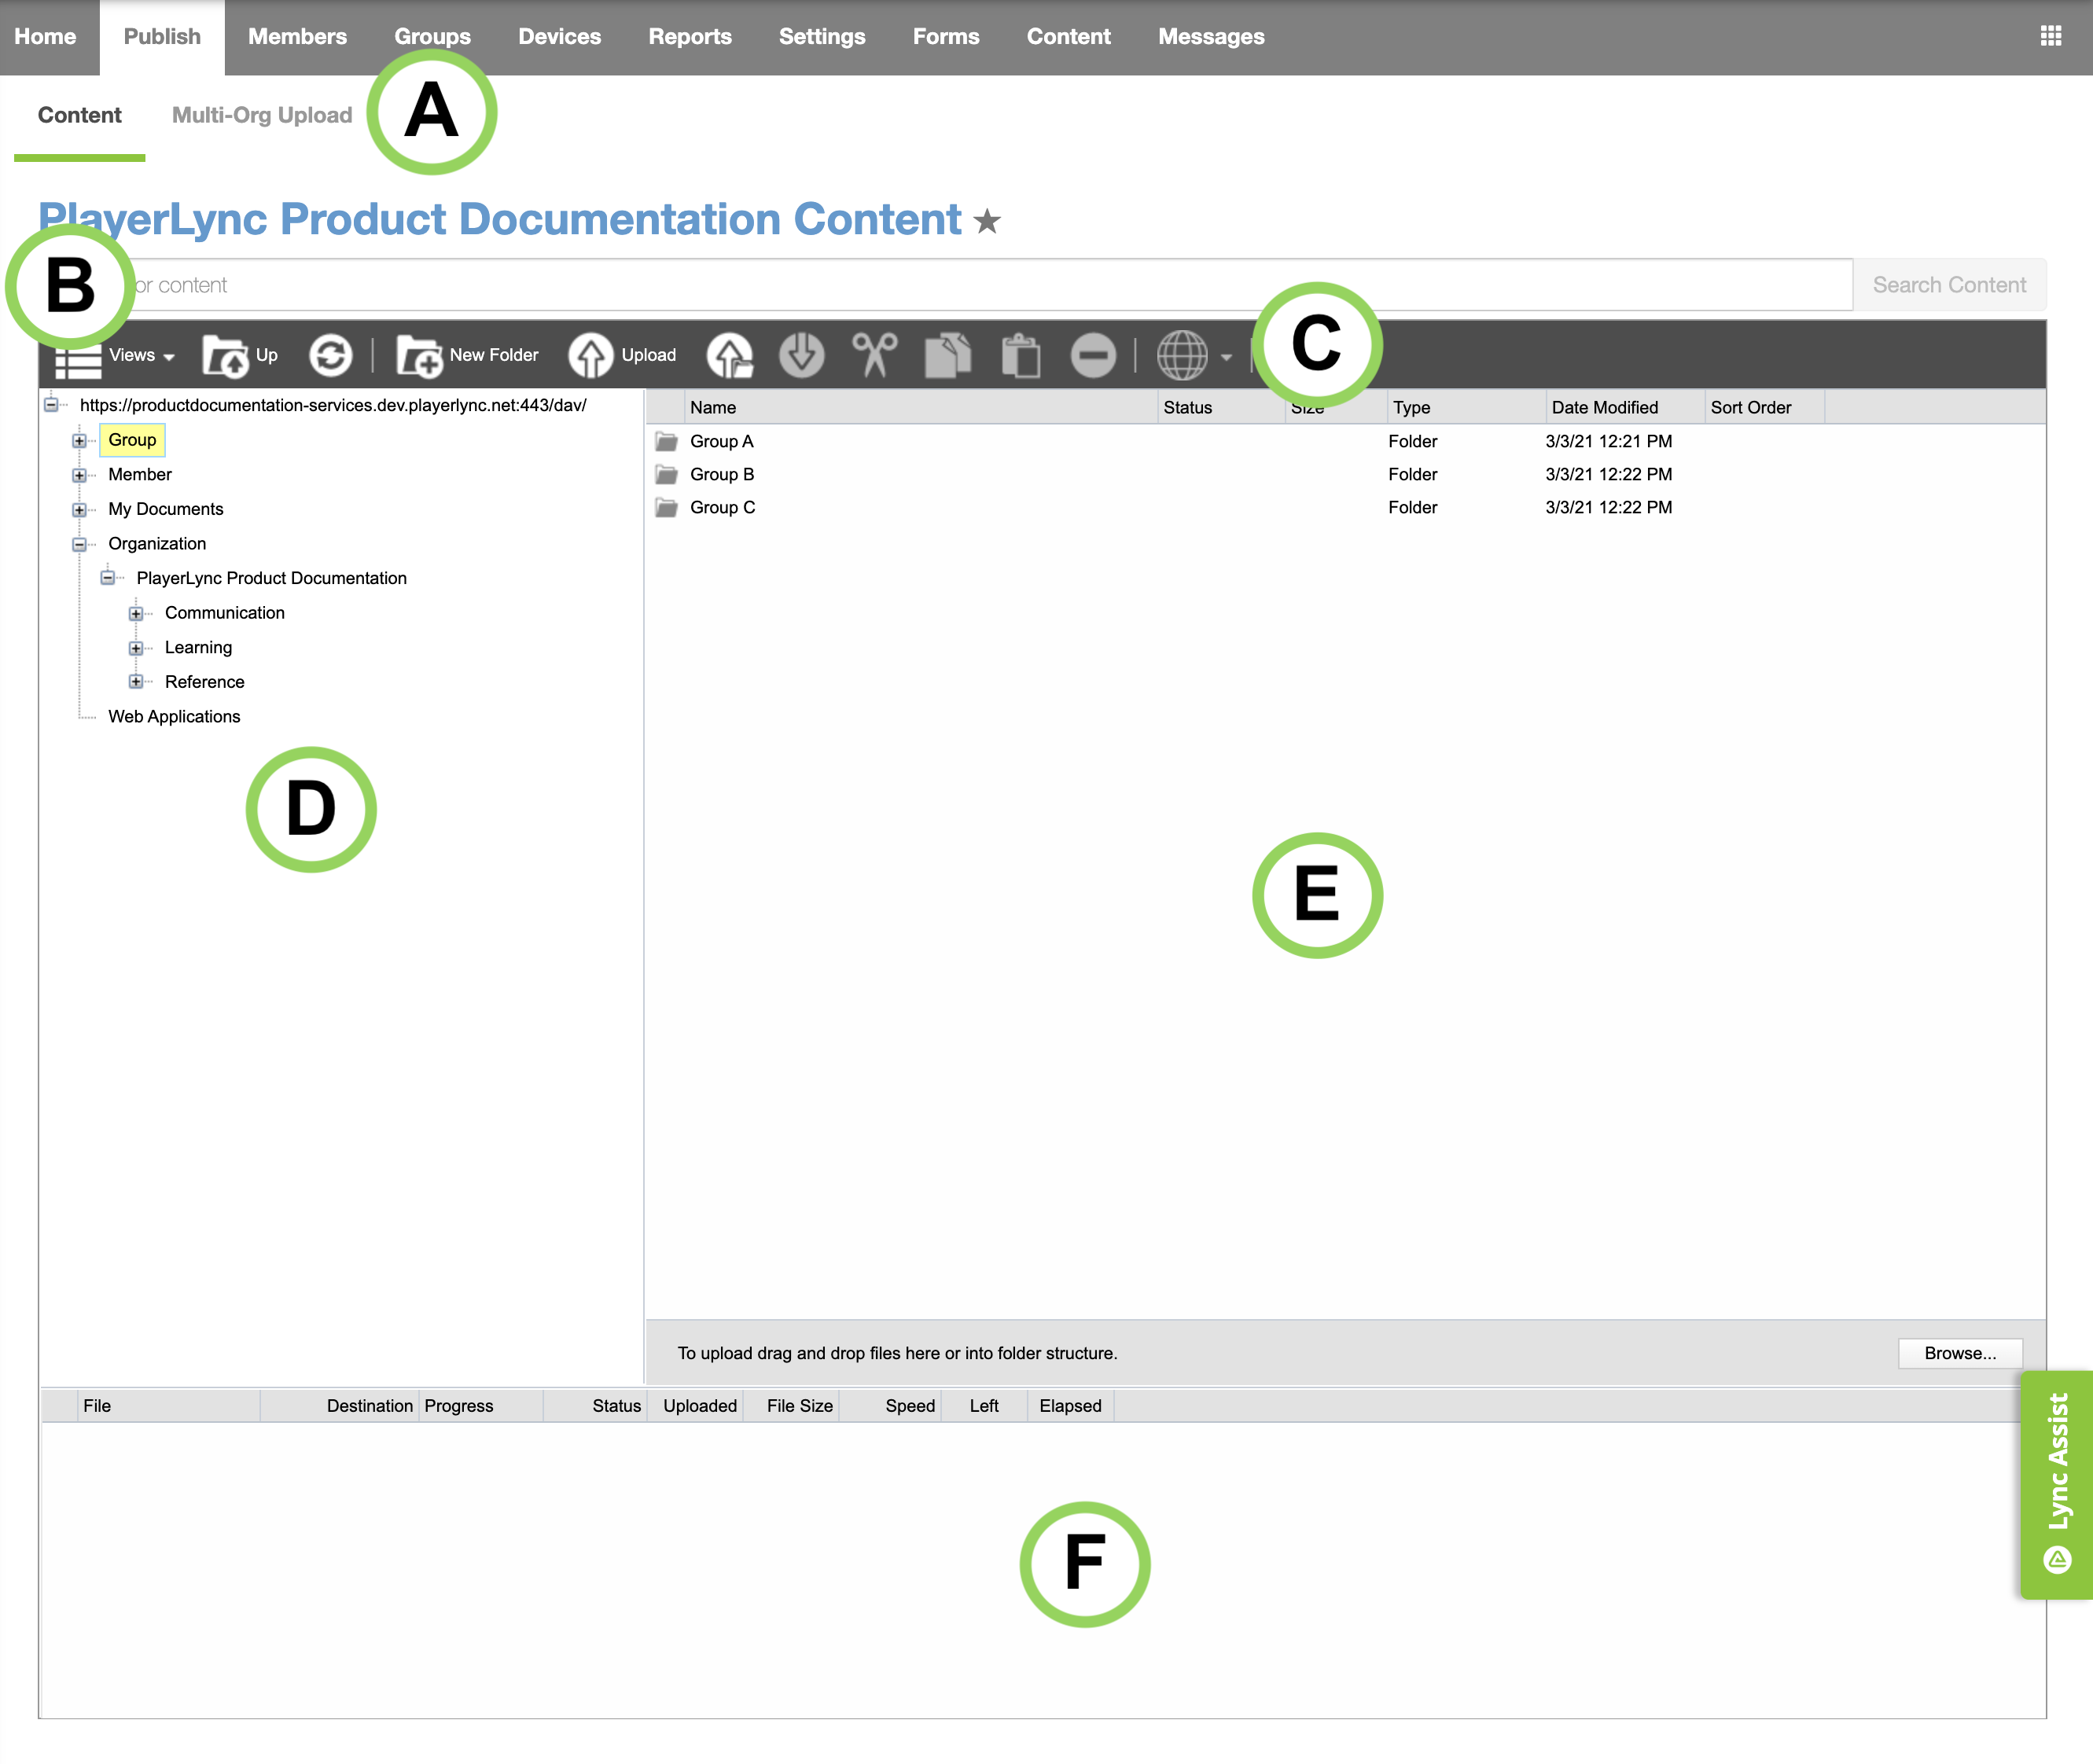
Task: Select My Documents in the folder tree
Action: 166,509
